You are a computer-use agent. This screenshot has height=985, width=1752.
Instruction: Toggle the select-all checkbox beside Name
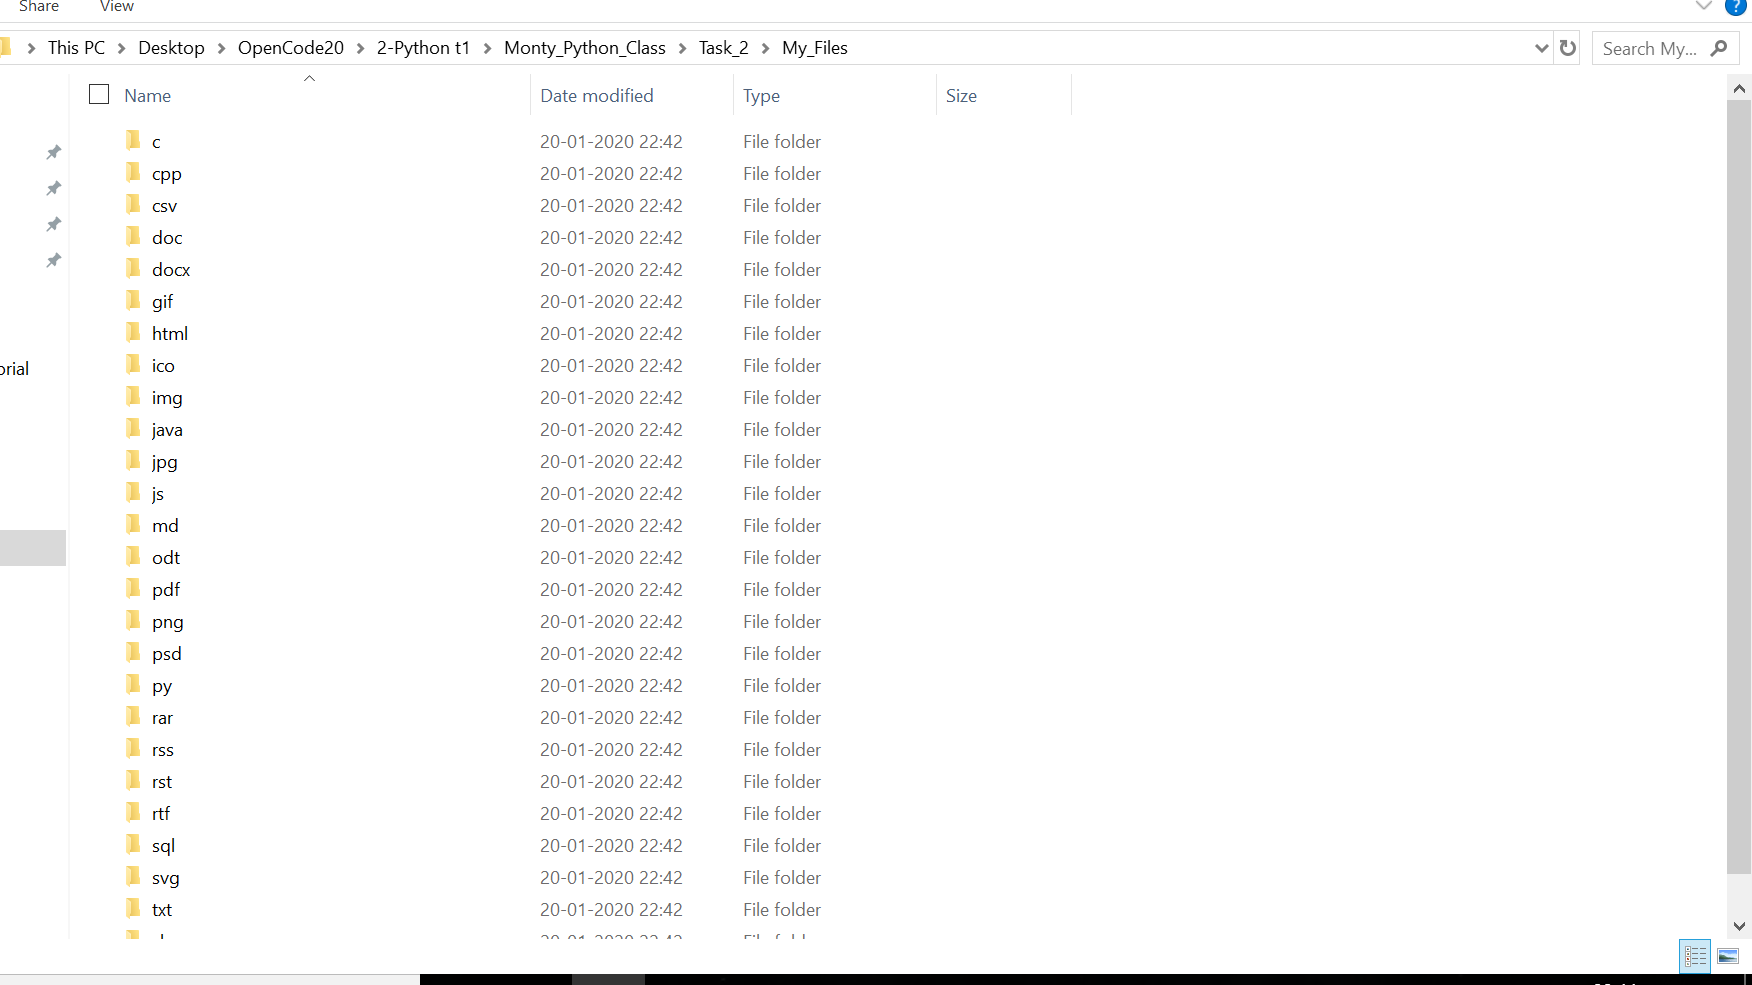[98, 93]
